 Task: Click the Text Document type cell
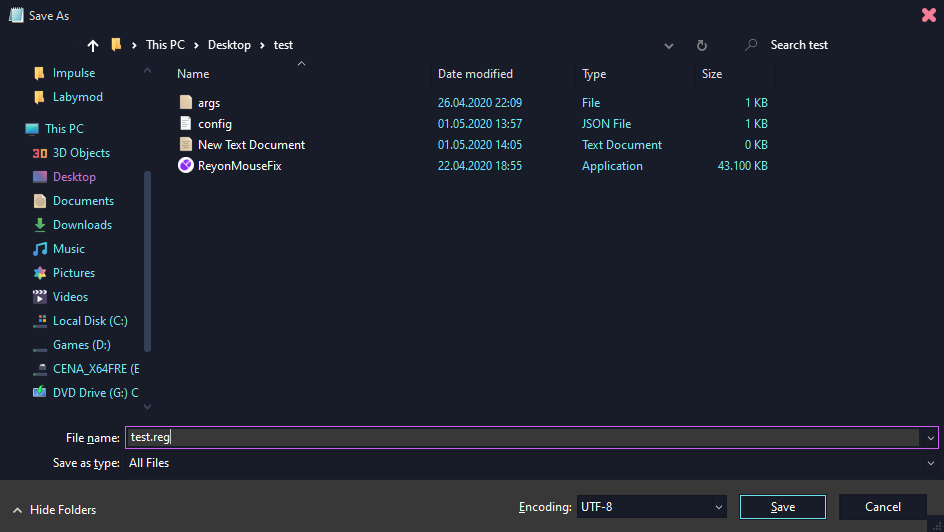[x=622, y=145]
